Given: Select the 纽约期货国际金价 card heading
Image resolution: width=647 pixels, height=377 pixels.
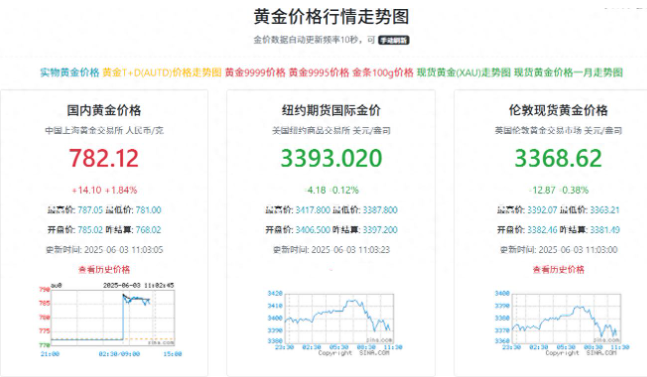Looking at the screenshot, I should [331, 110].
